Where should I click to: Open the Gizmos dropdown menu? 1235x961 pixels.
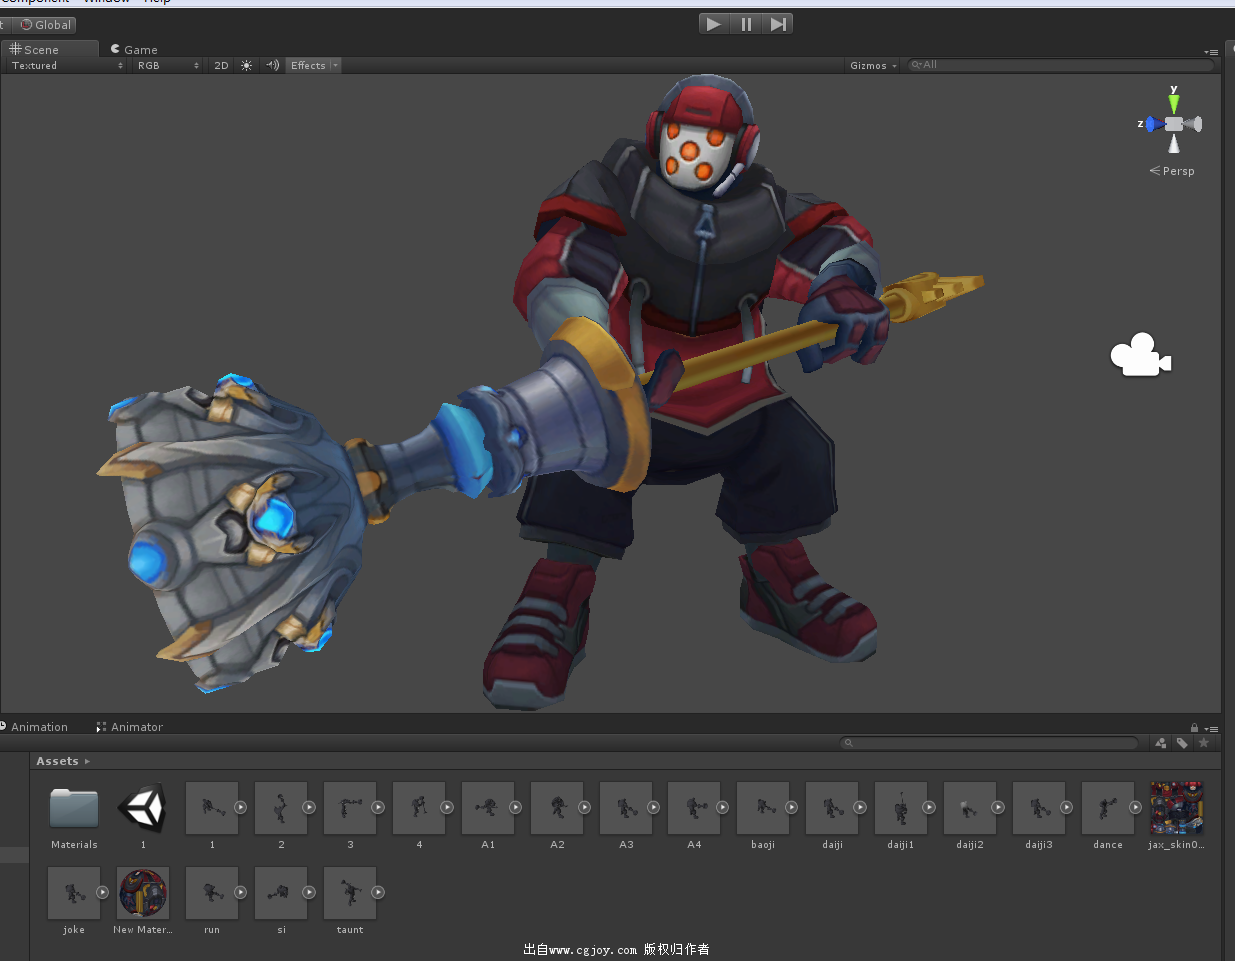point(873,65)
